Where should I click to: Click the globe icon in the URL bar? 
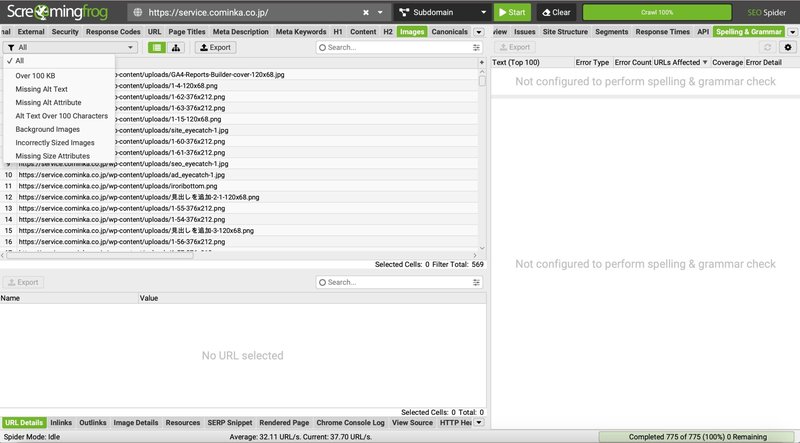137,12
